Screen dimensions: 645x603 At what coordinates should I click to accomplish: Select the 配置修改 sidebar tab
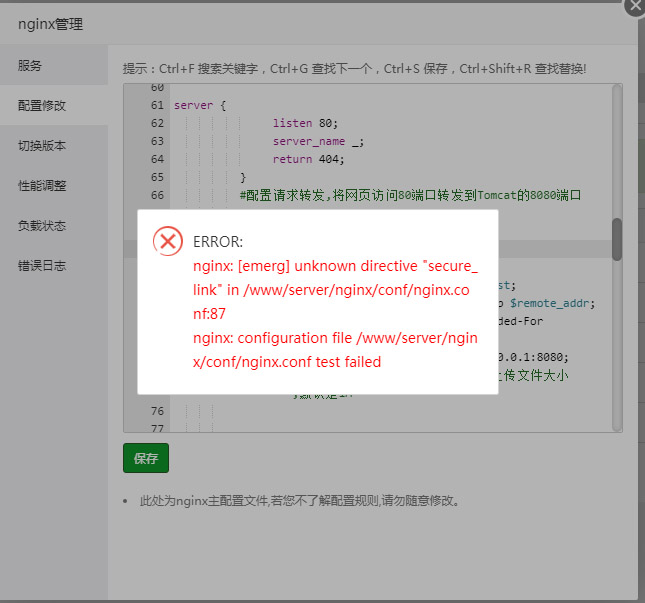tap(42, 106)
